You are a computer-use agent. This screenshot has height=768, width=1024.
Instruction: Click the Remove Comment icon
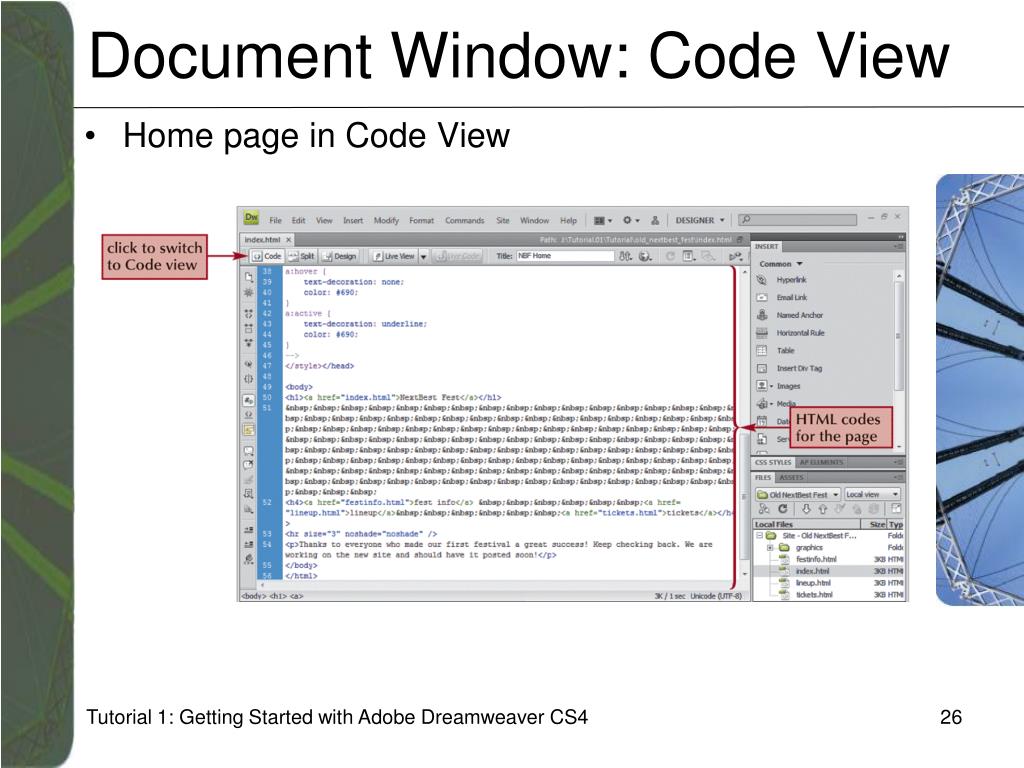click(x=249, y=465)
